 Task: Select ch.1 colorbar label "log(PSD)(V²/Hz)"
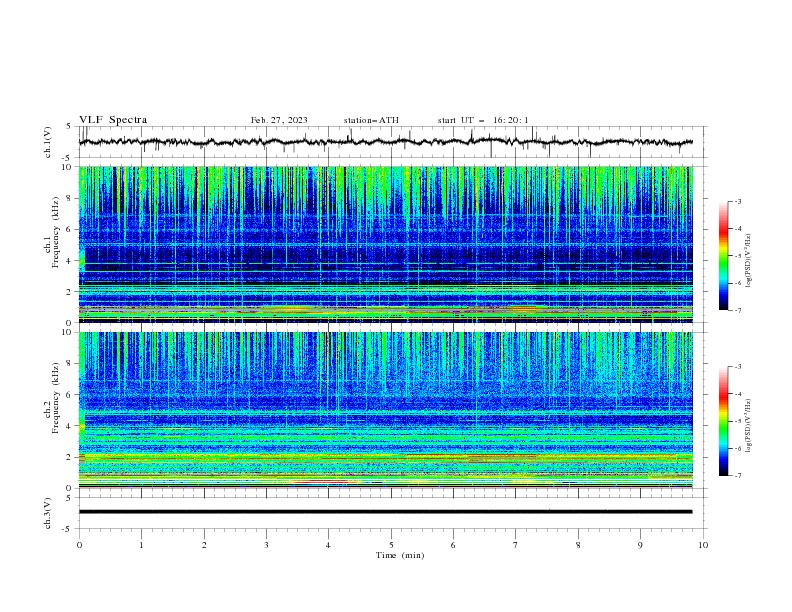(x=748, y=261)
